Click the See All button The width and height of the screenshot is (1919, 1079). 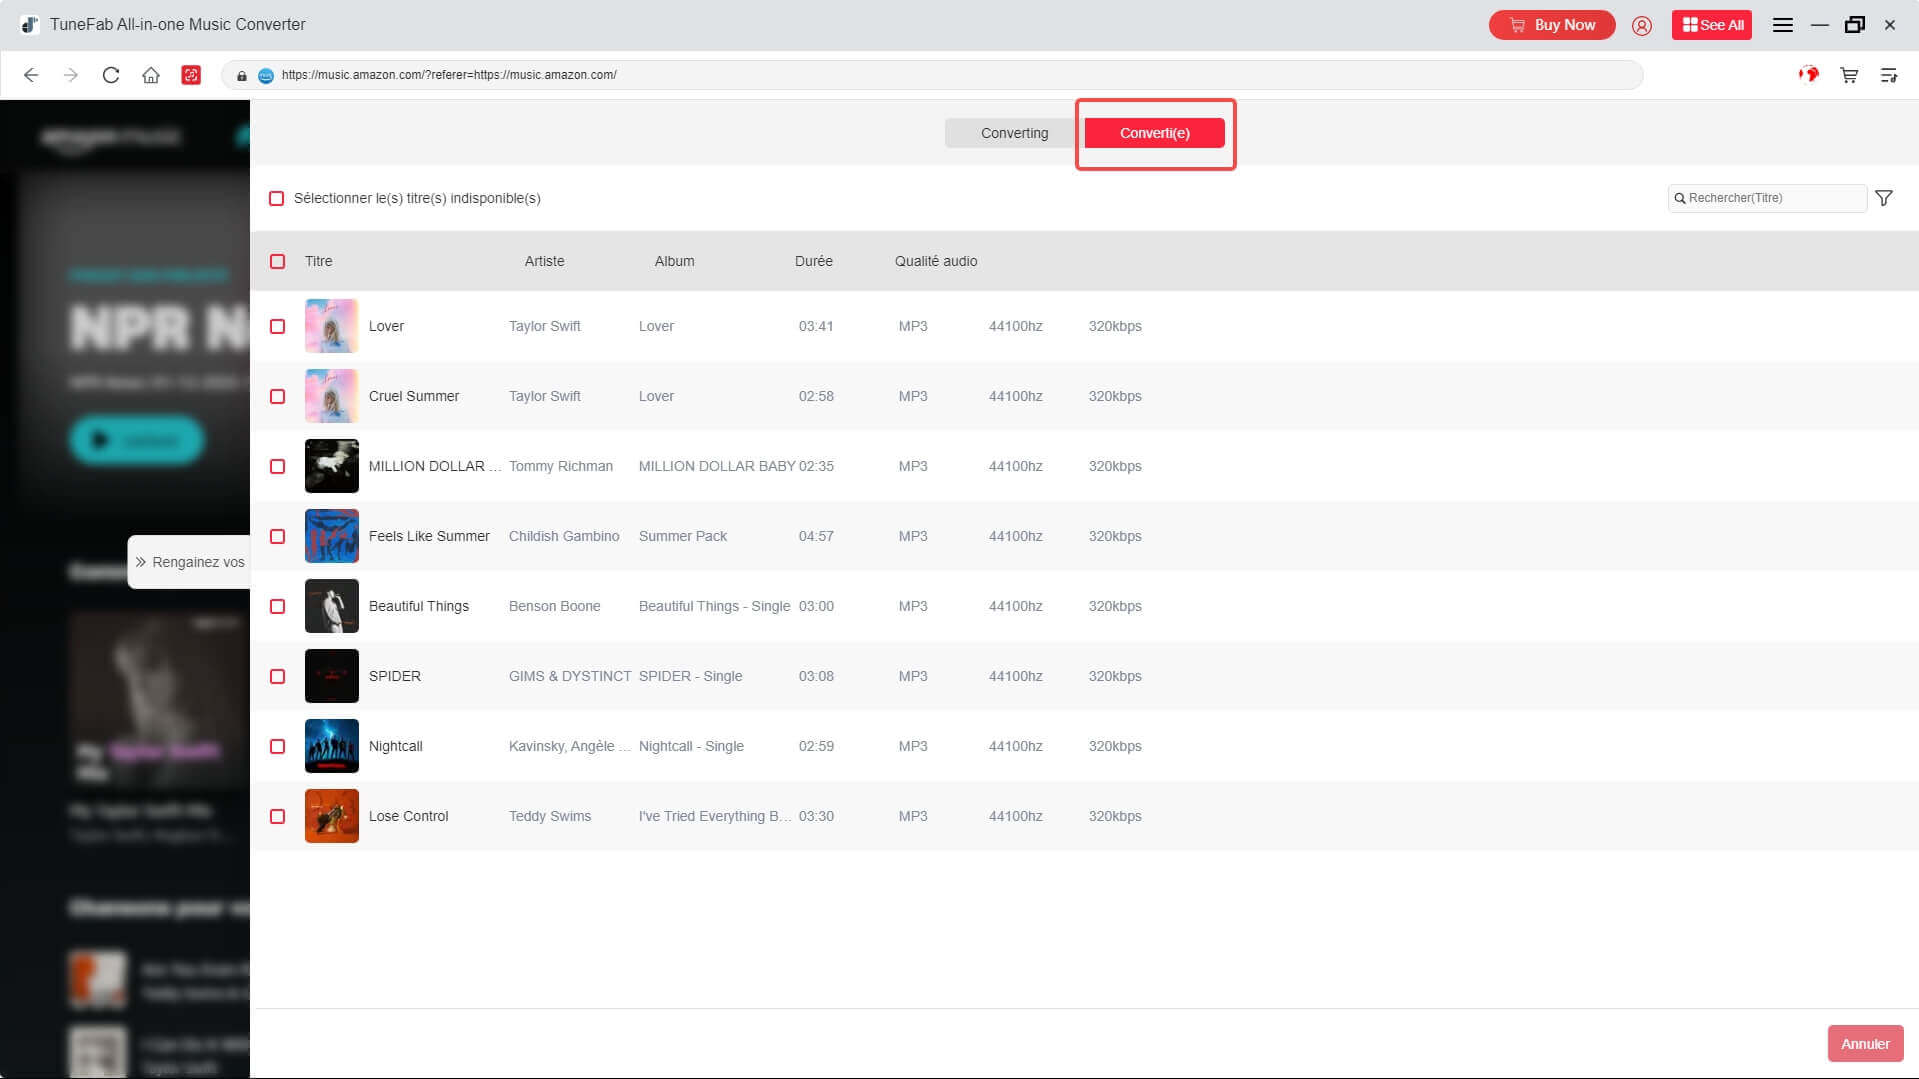coord(1711,25)
